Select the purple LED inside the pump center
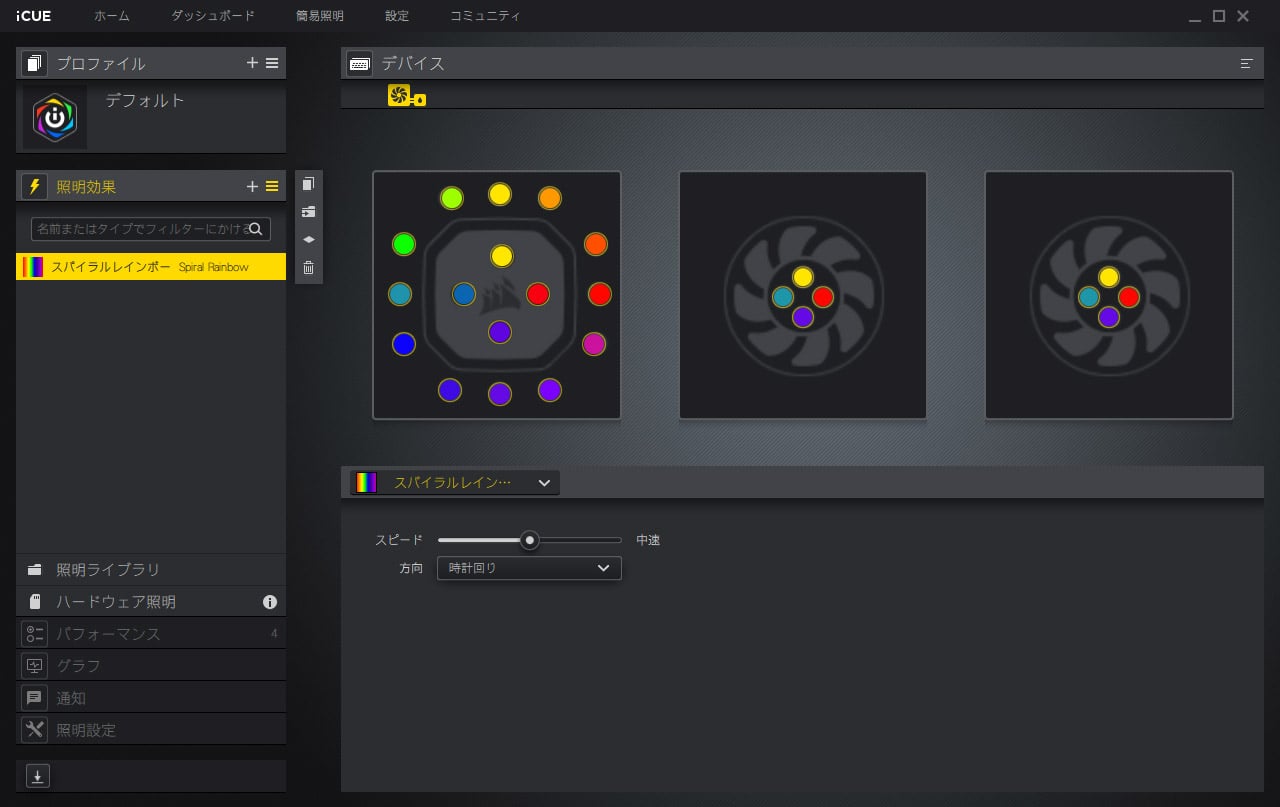The height and width of the screenshot is (807, 1280). click(500, 332)
